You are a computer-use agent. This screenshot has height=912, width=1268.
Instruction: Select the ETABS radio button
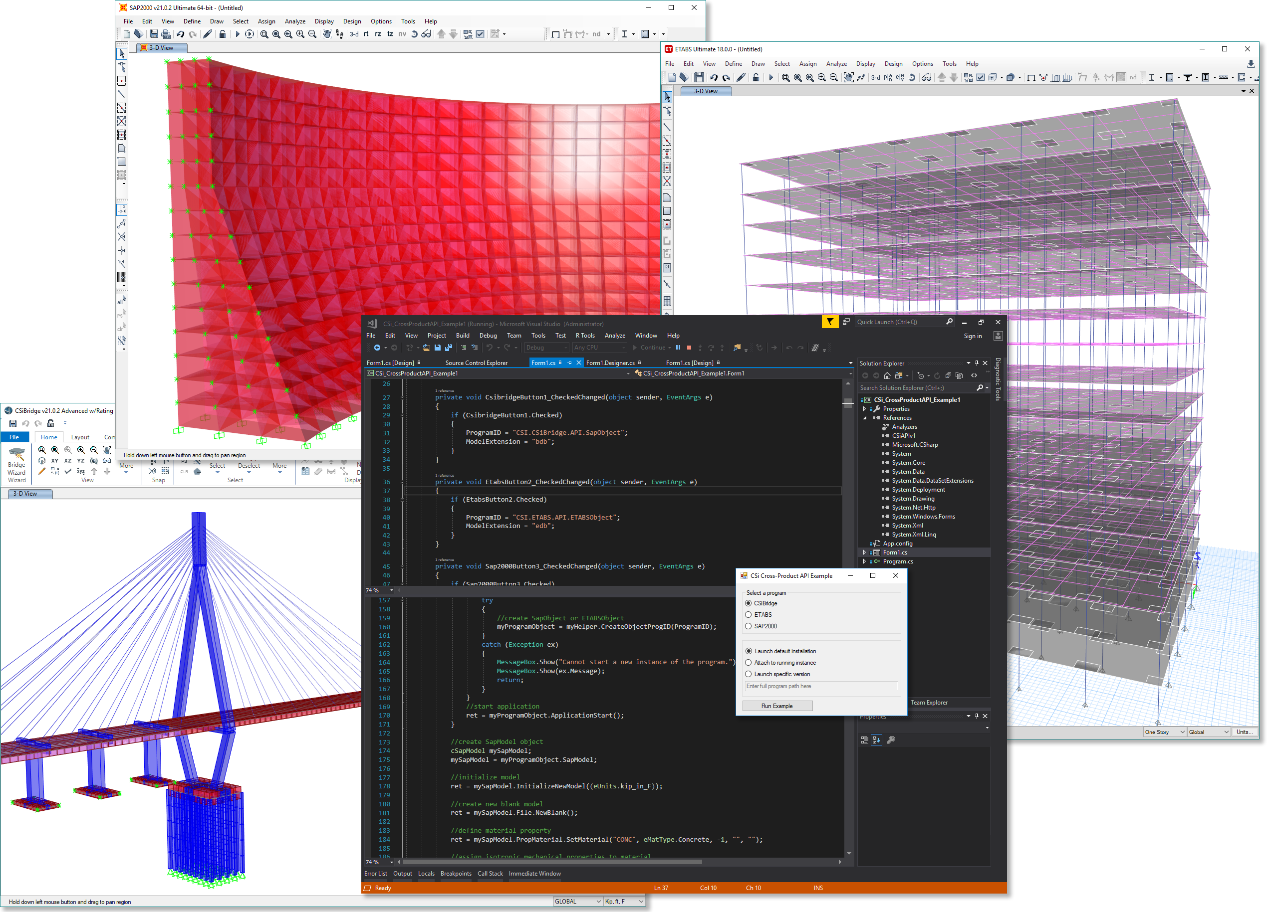749,615
